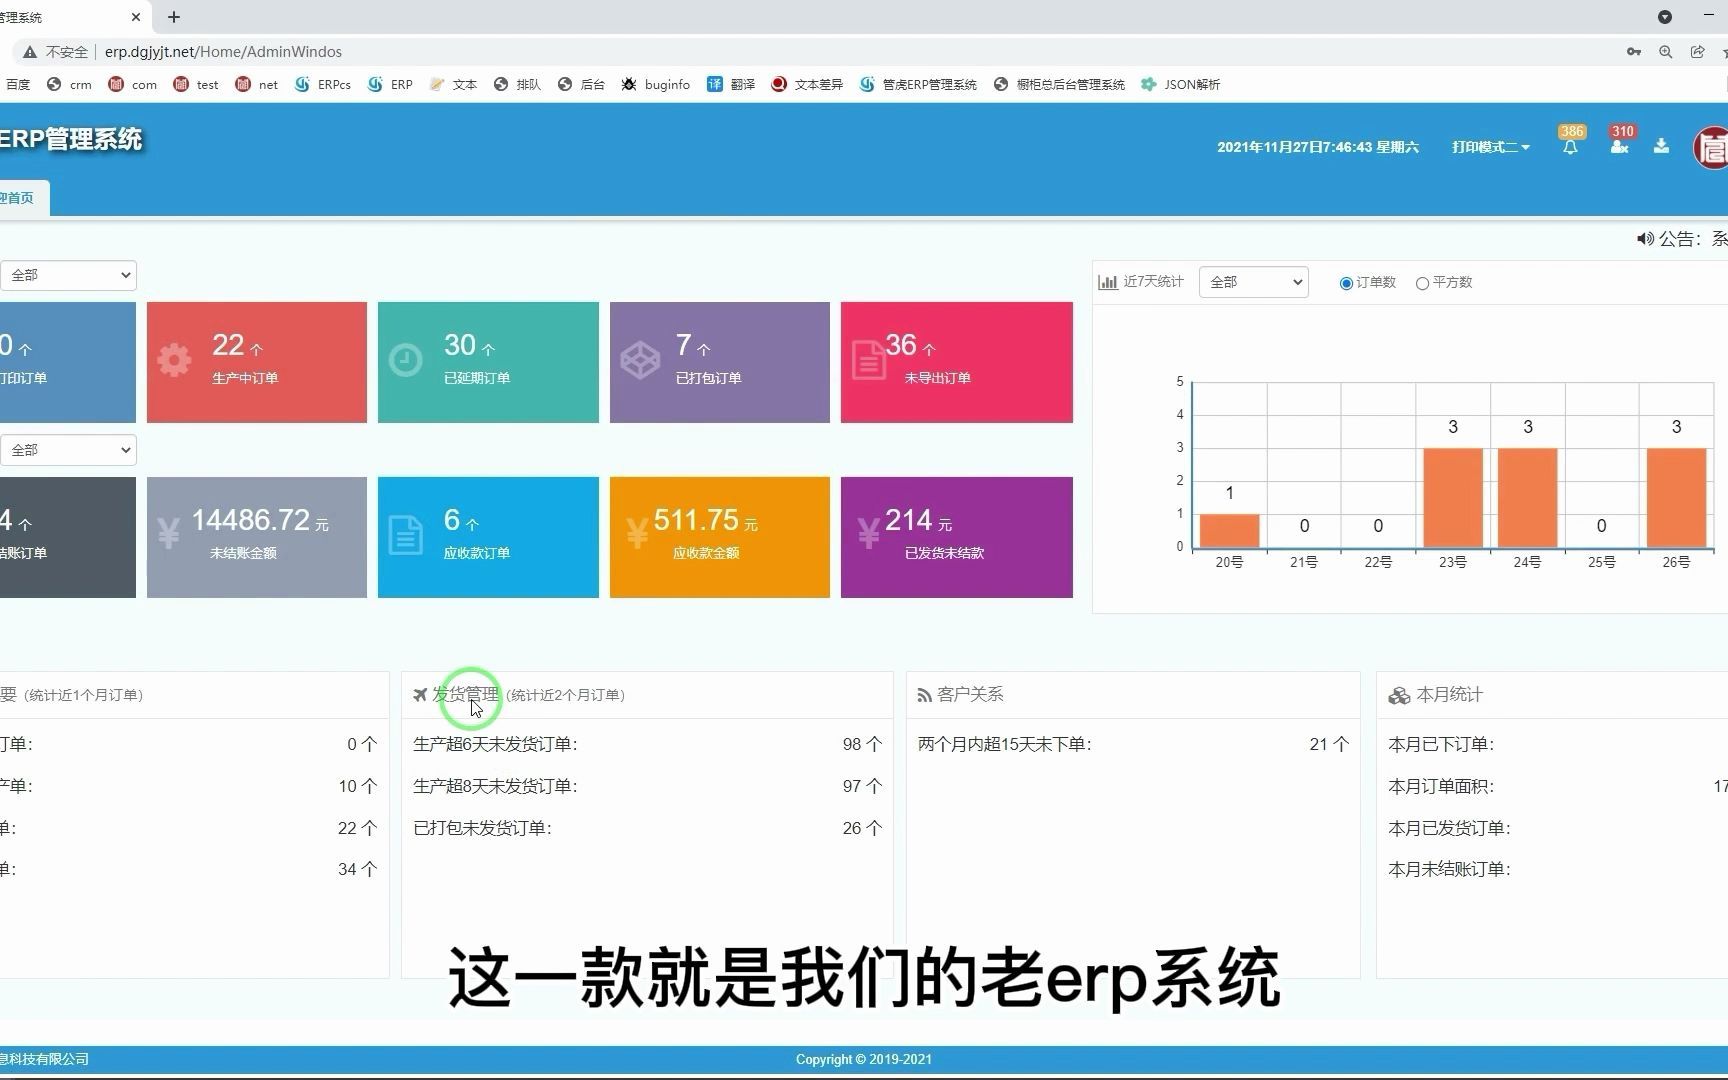Viewport: 1728px width, 1080px height.
Task: Click the 两个月内超15天未下单 row
Action: coord(1133,744)
